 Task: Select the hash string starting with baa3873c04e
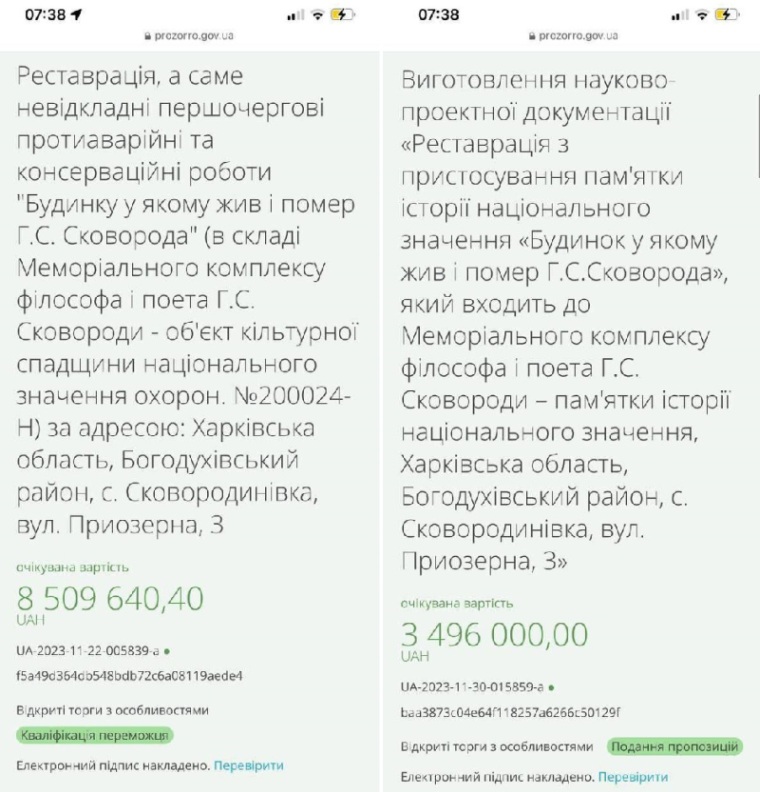click(511, 712)
